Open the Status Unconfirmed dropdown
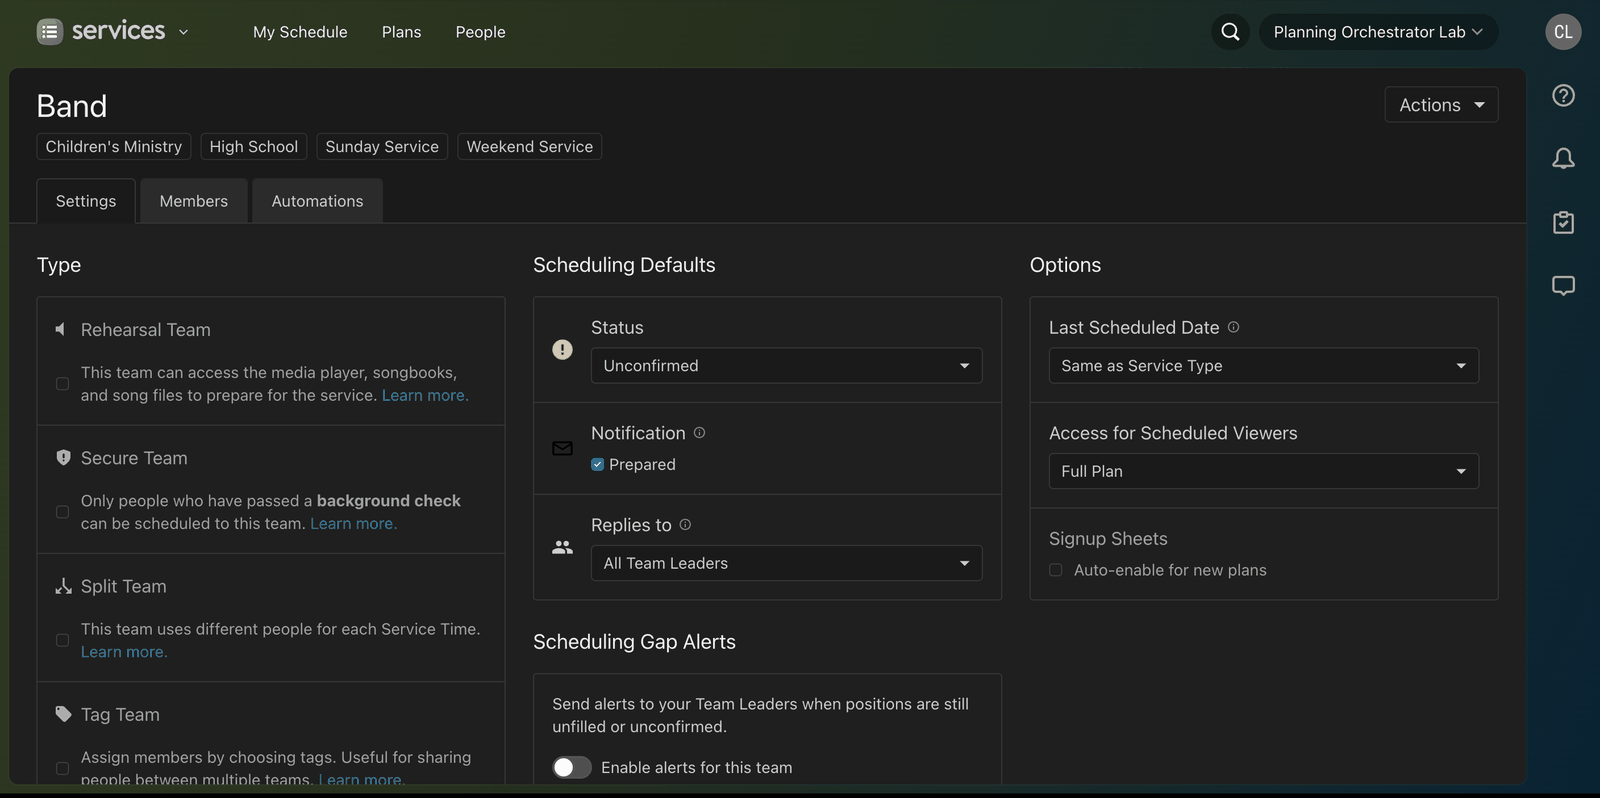The height and width of the screenshot is (798, 1600). pyautogui.click(x=786, y=365)
